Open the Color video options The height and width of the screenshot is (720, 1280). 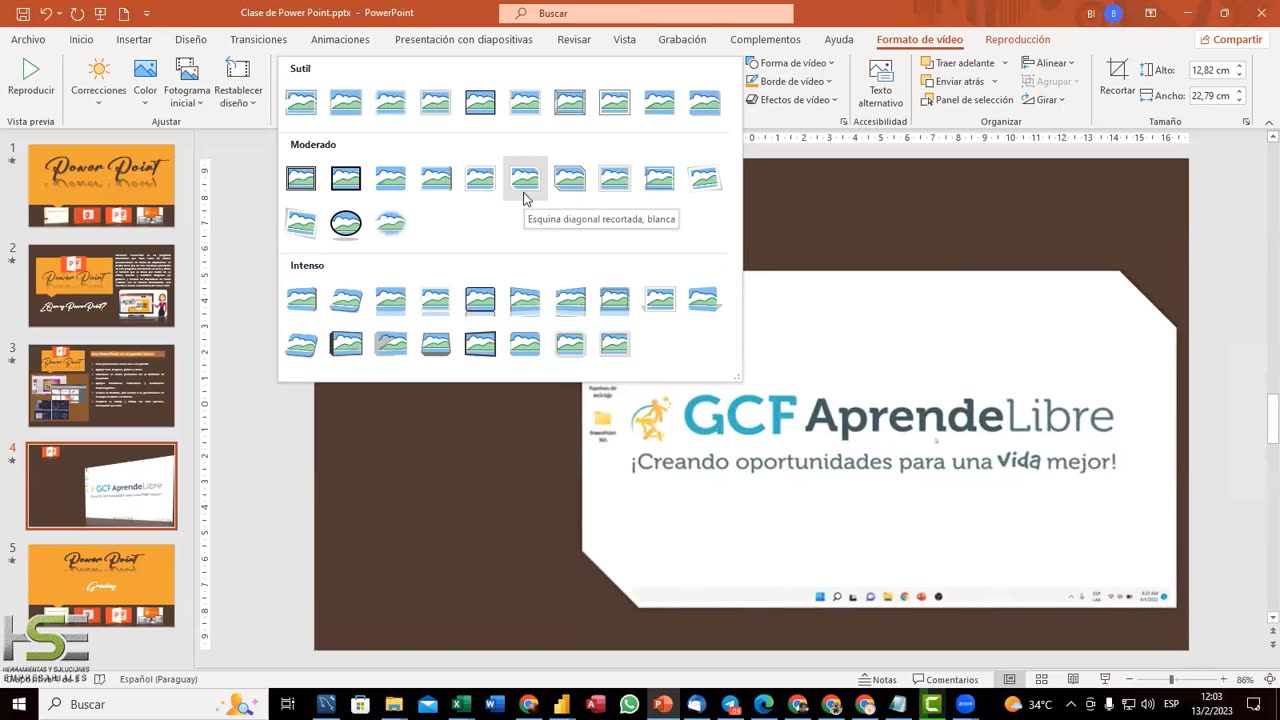pyautogui.click(x=145, y=82)
